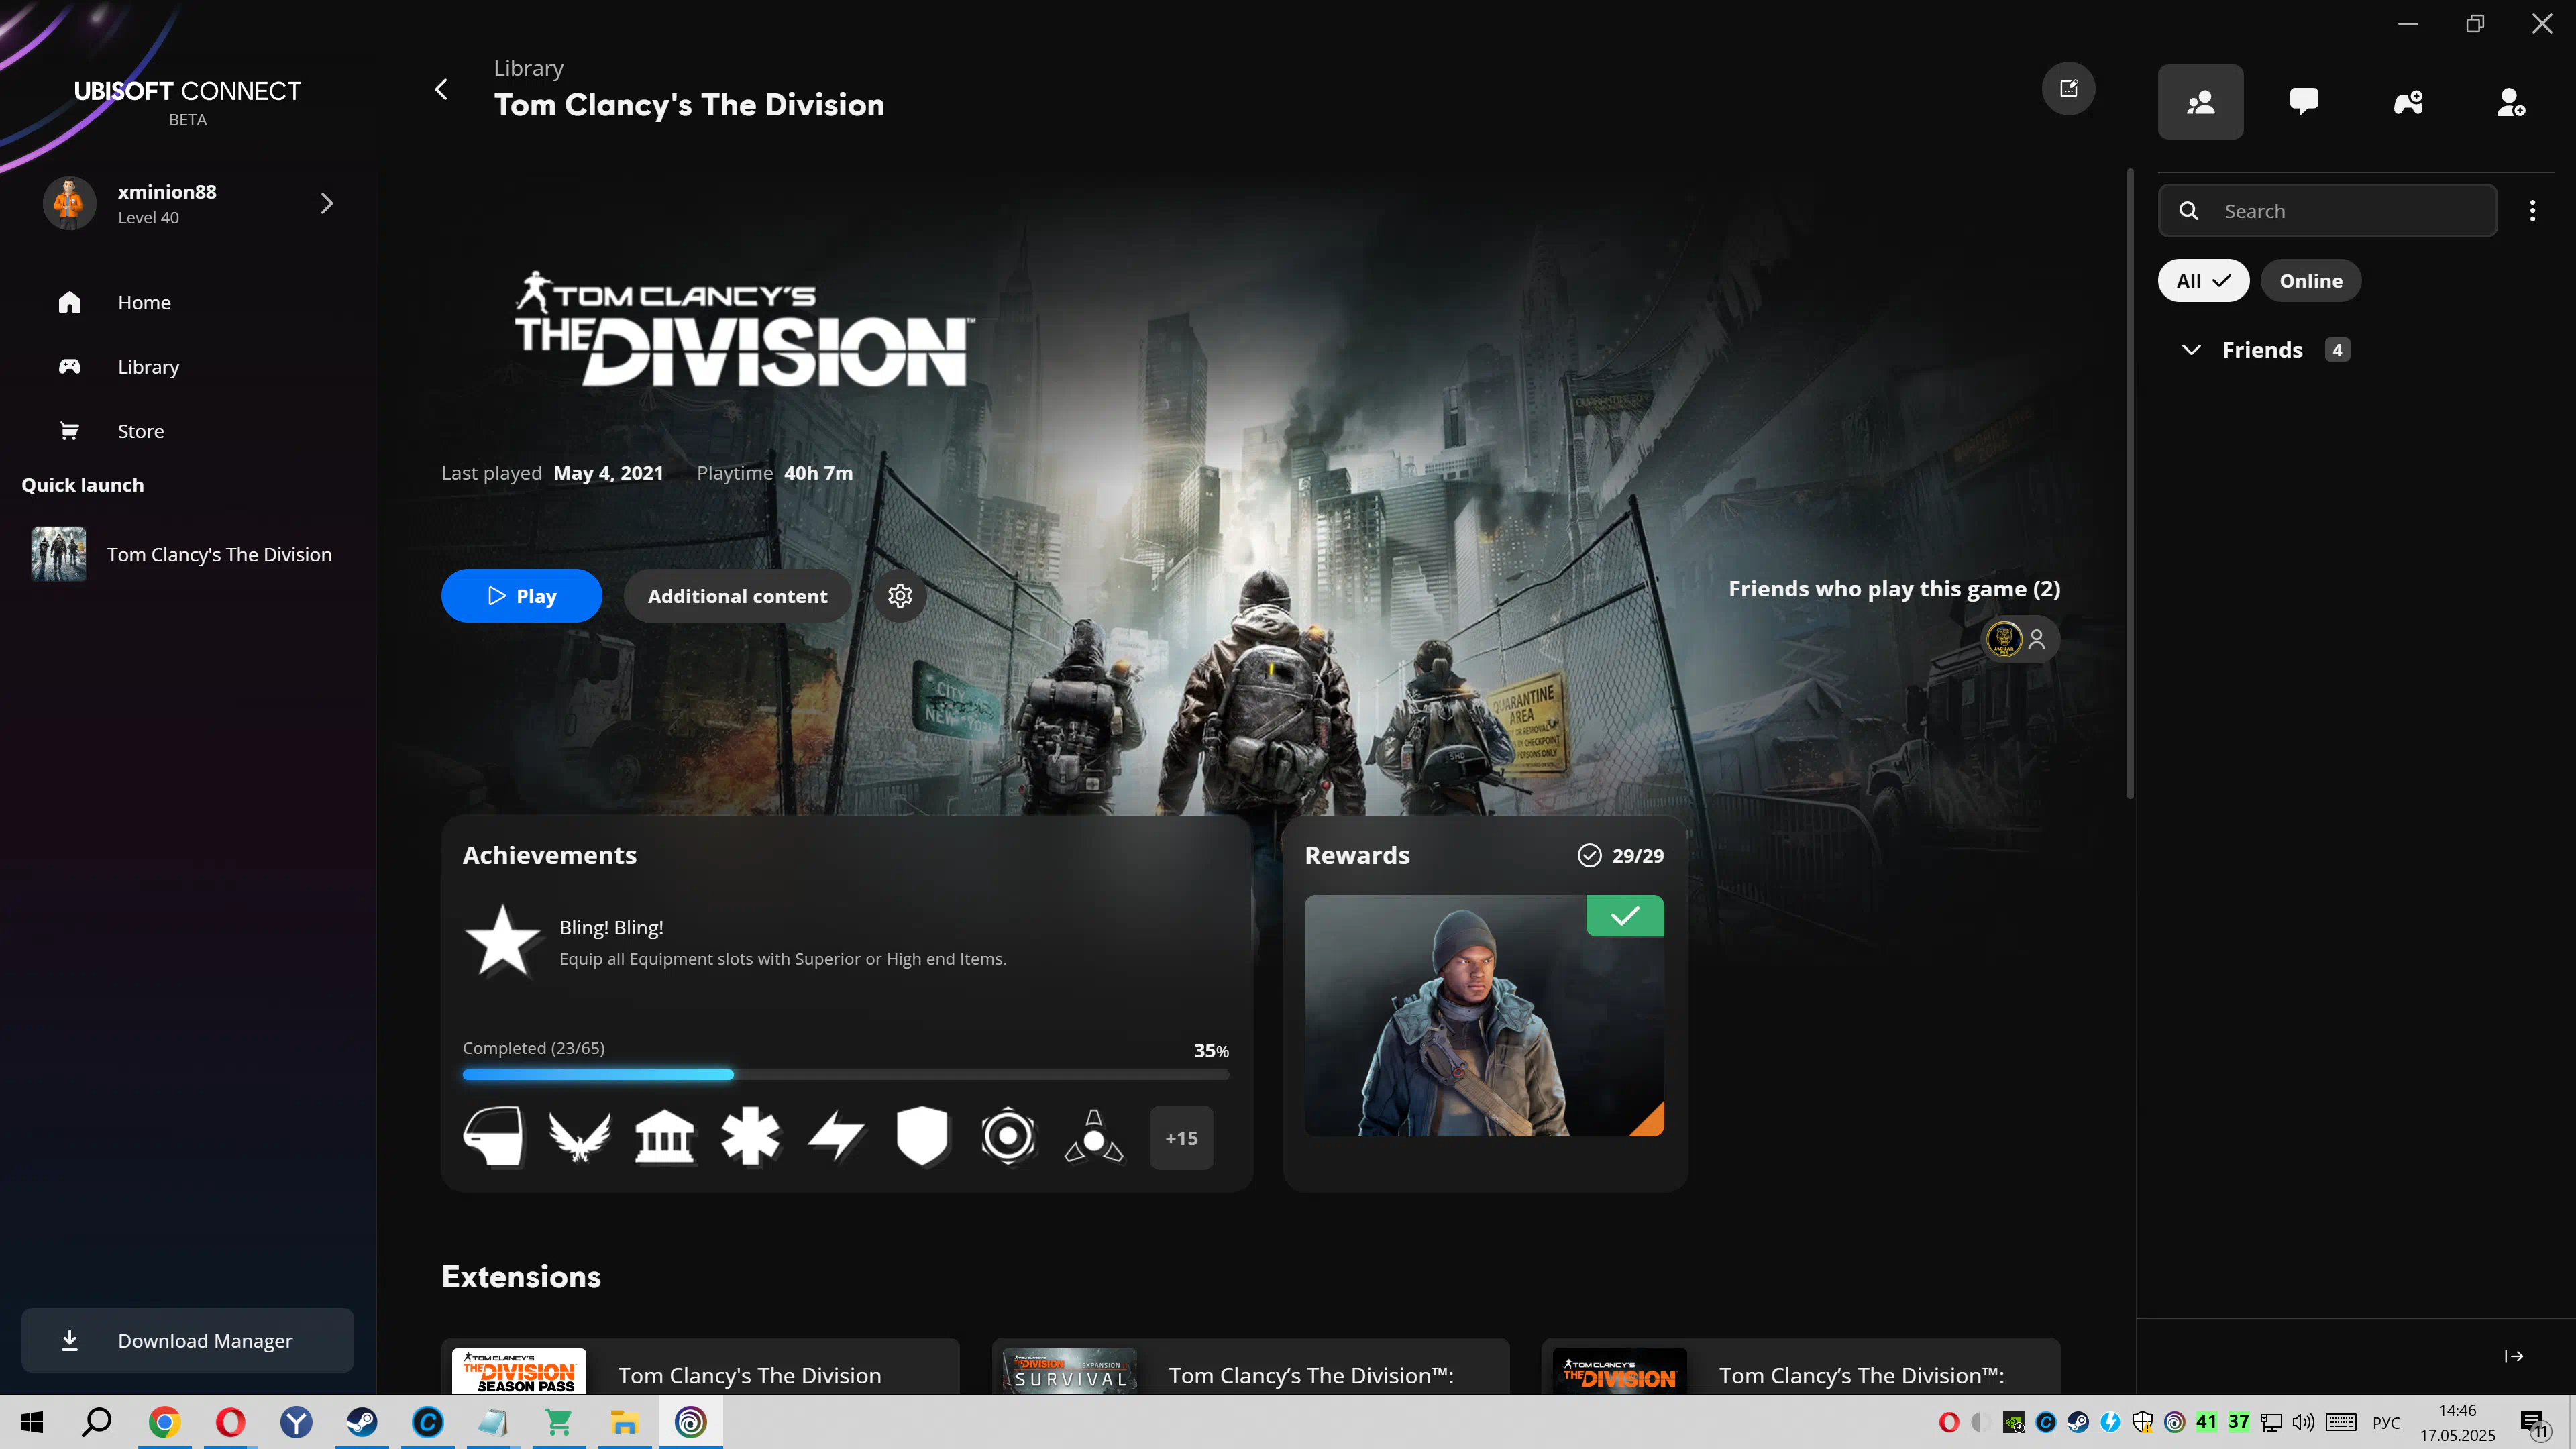Open the Achievements section heading
This screenshot has height=1449, width=2576.
tap(549, 856)
